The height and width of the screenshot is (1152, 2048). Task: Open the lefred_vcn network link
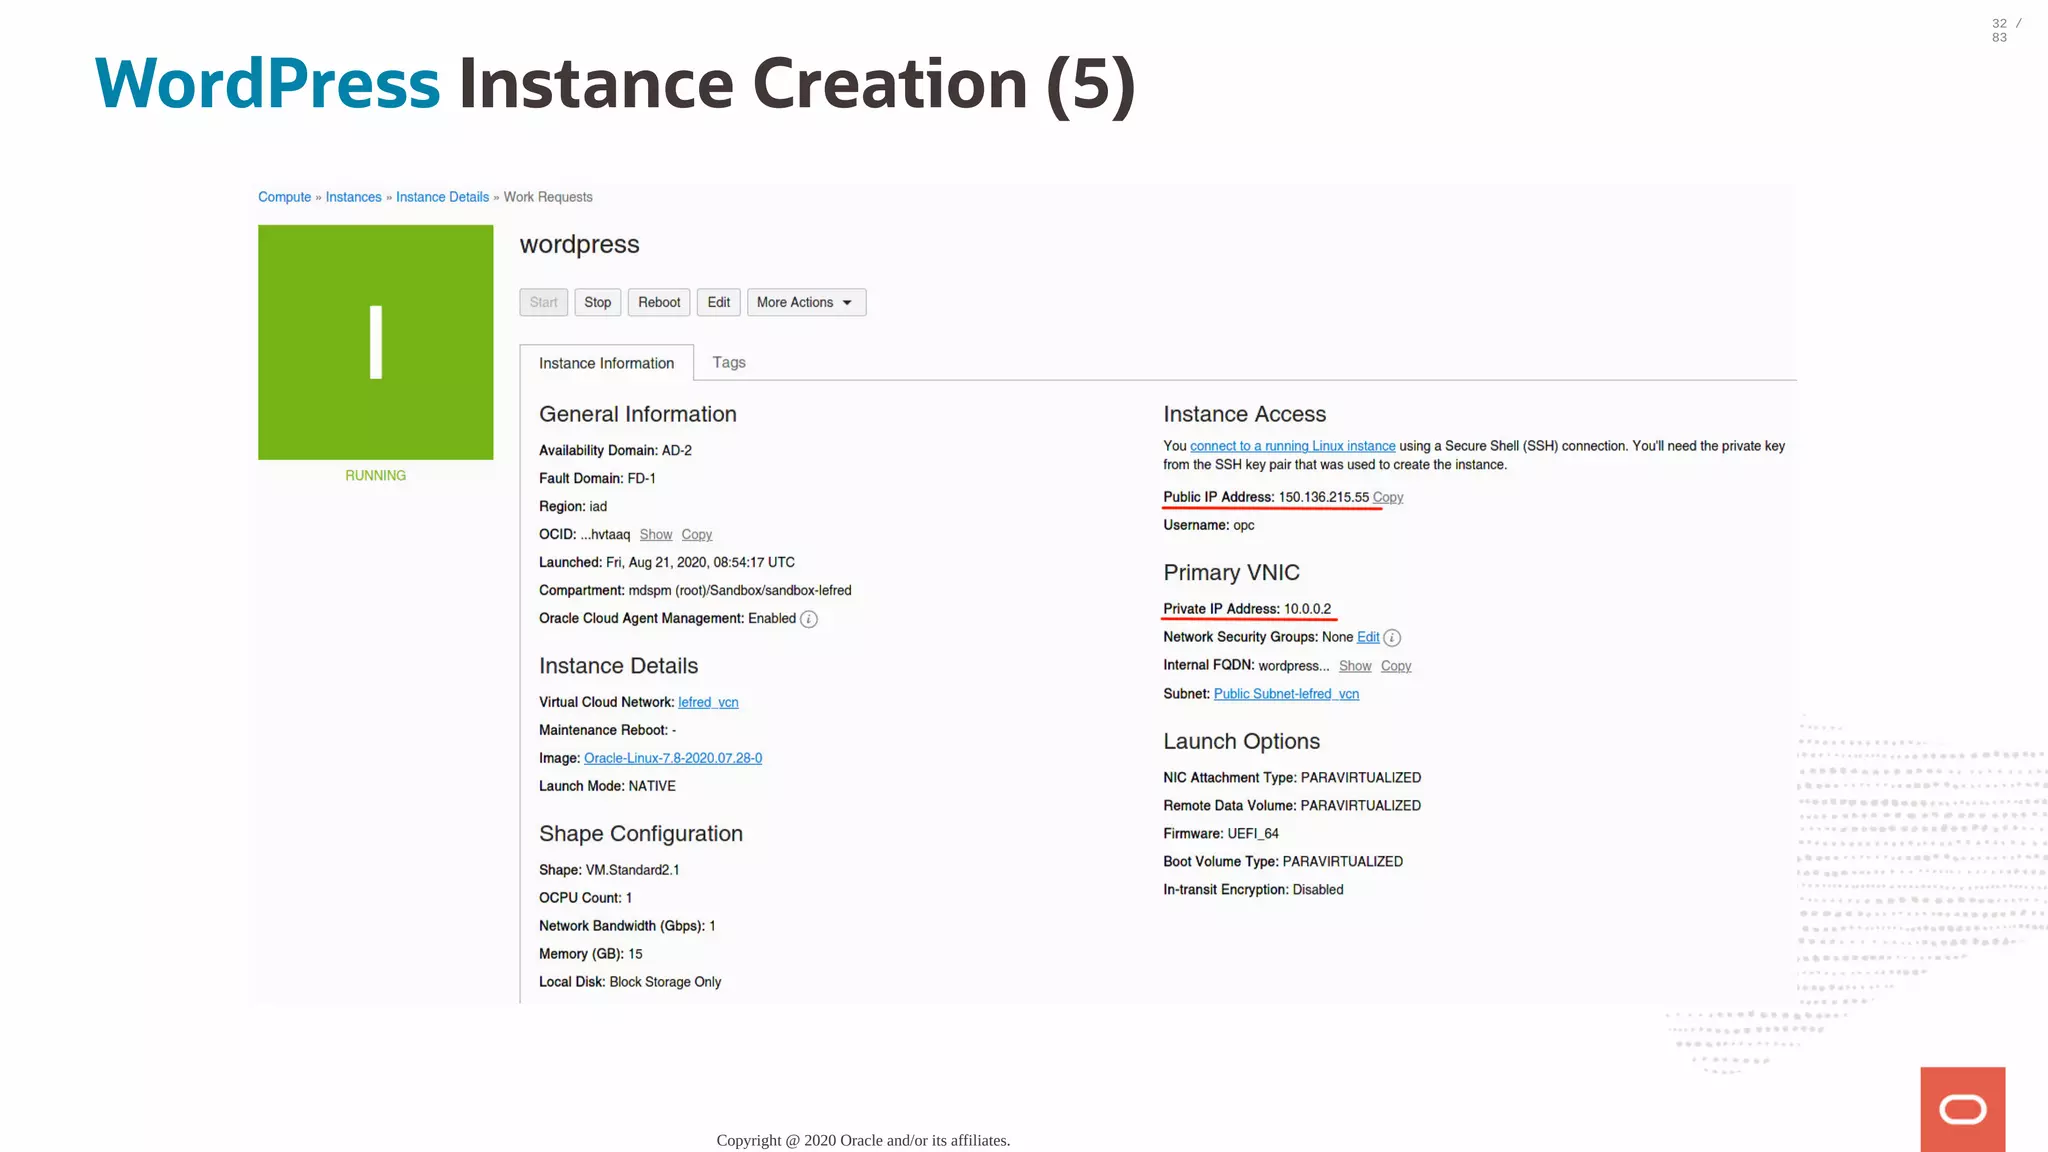point(708,702)
